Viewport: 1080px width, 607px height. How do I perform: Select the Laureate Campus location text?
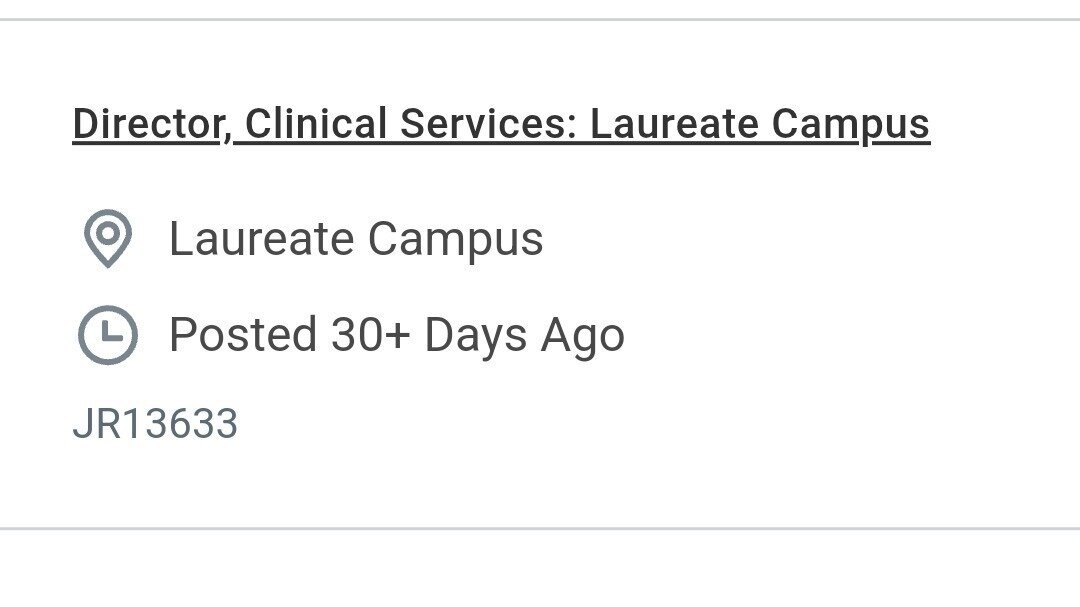click(355, 239)
